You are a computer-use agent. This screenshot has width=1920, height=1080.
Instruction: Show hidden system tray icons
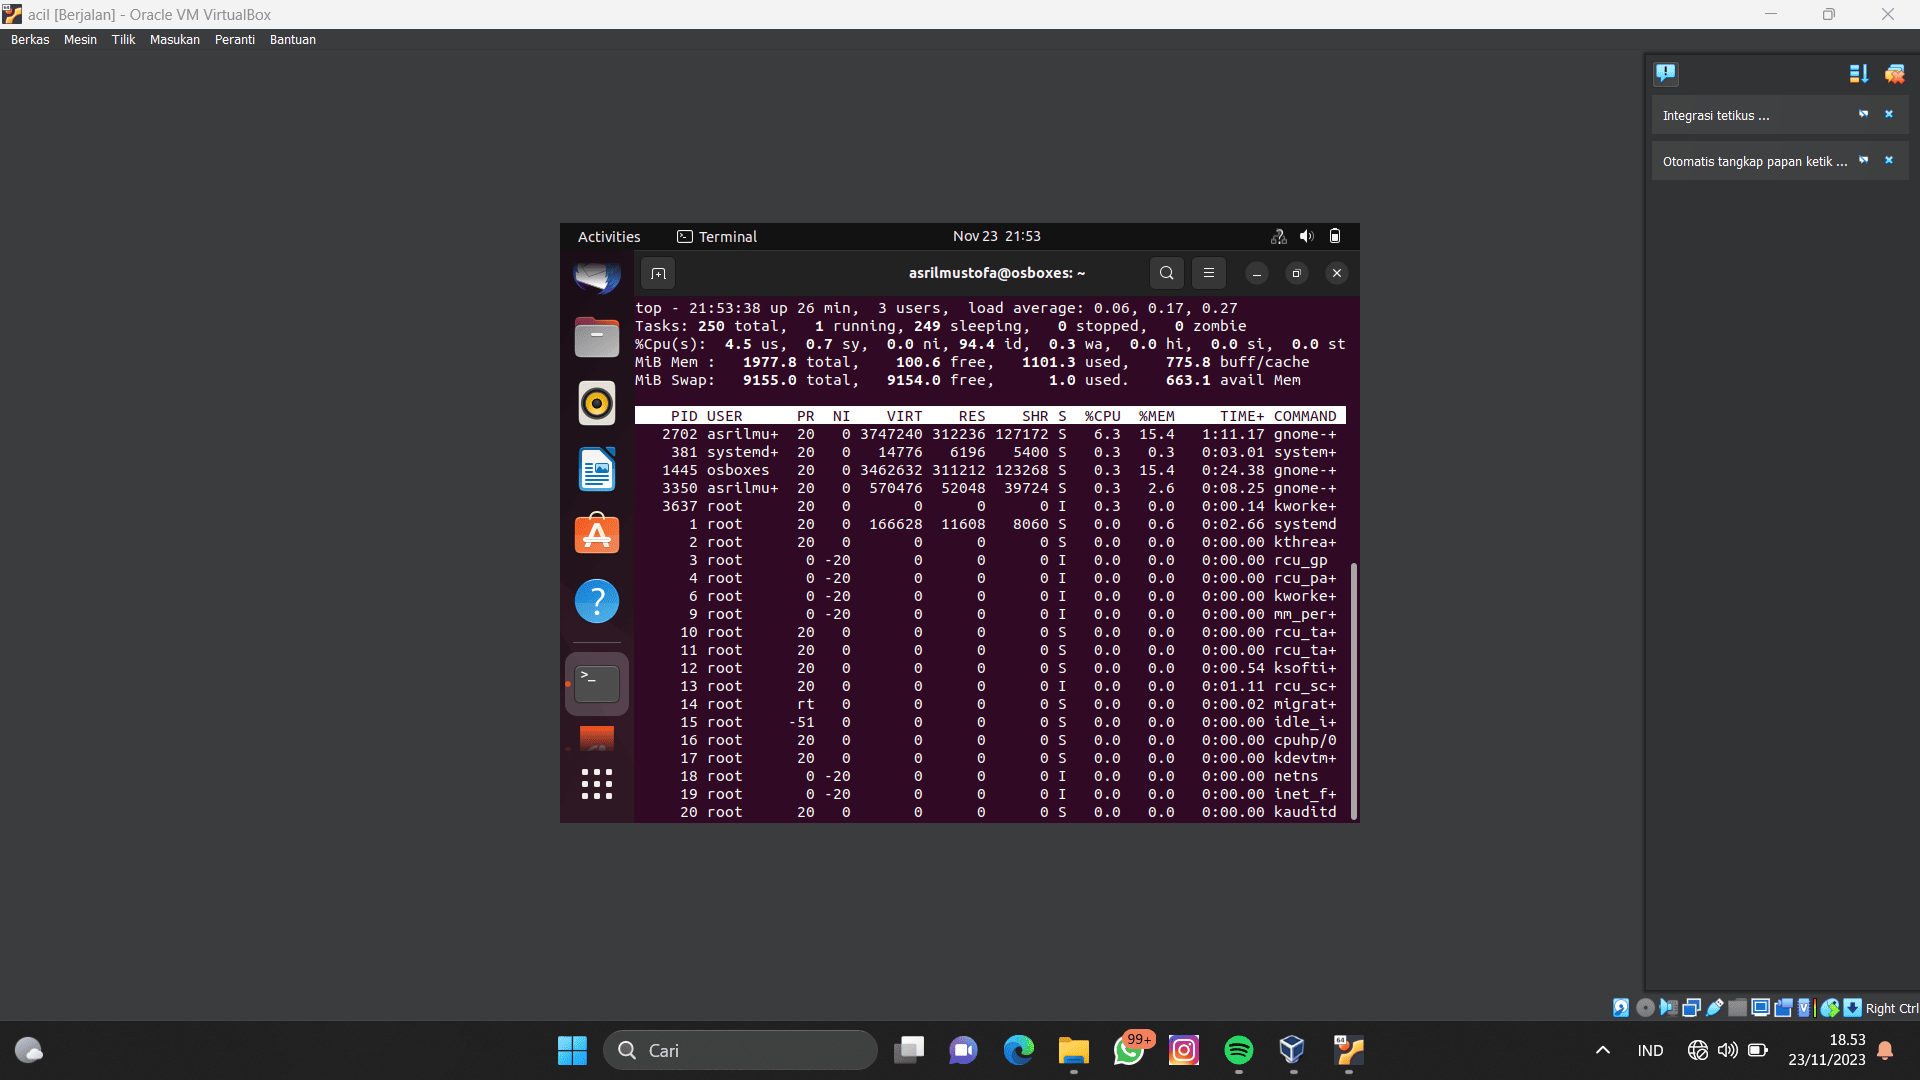(x=1603, y=1050)
